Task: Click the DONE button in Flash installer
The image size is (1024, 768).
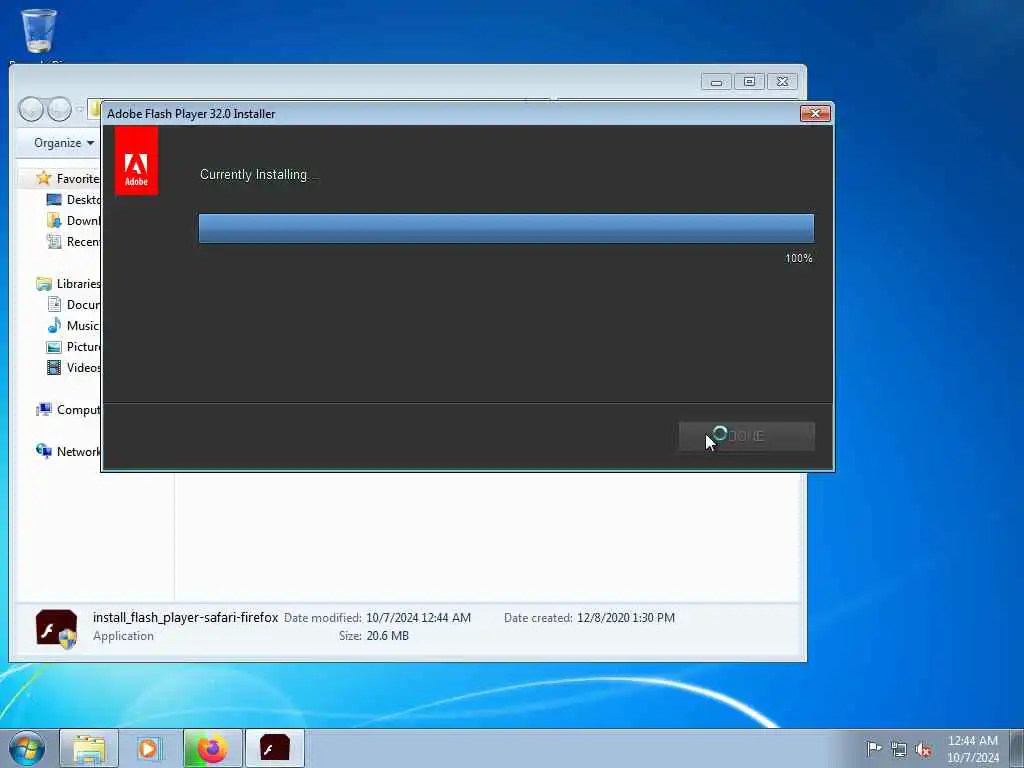Action: (746, 436)
